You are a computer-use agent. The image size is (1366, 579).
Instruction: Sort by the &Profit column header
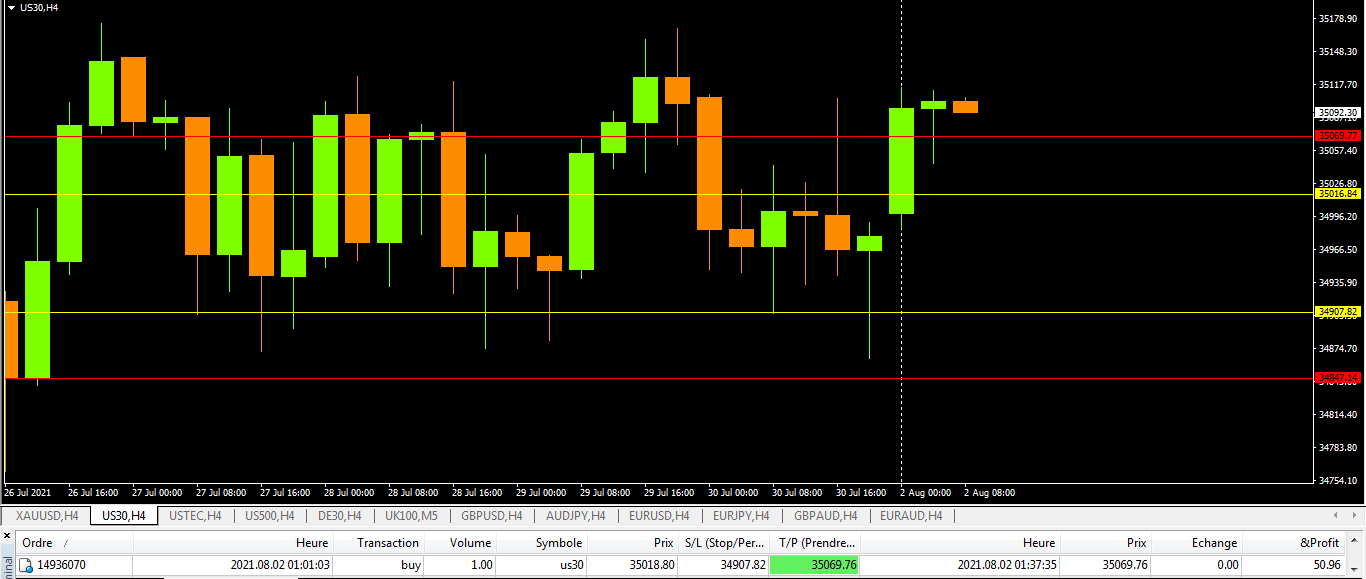click(1318, 543)
